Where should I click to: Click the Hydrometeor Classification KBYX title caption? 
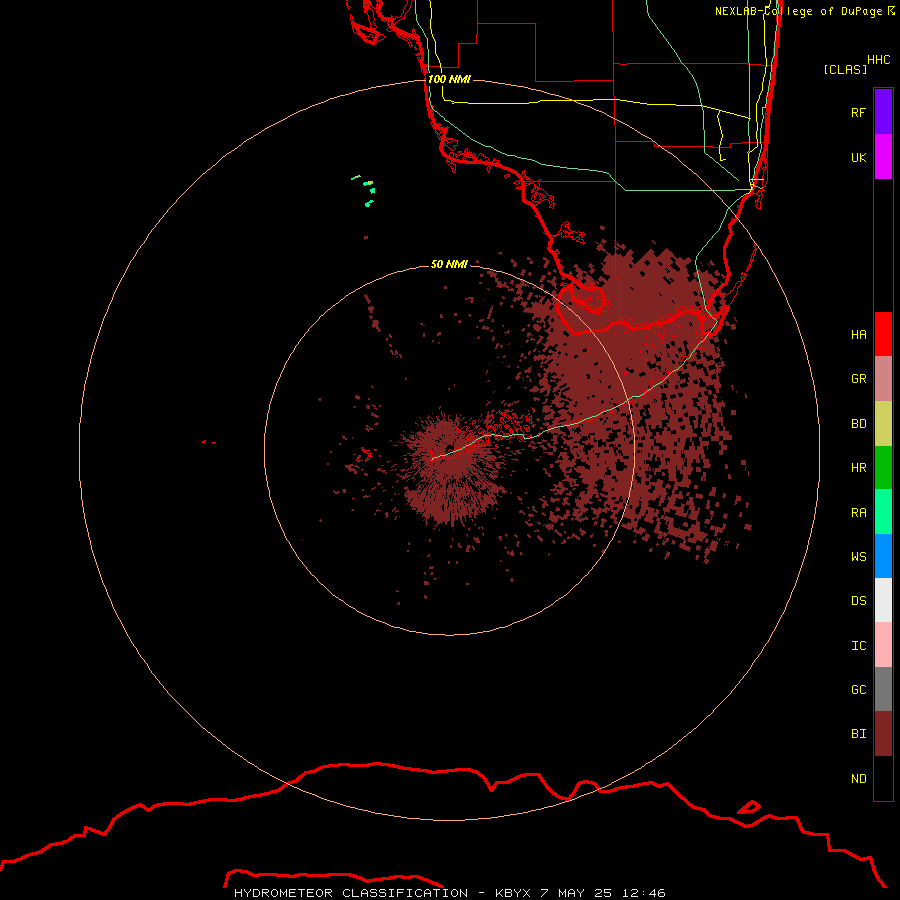[x=449, y=893]
